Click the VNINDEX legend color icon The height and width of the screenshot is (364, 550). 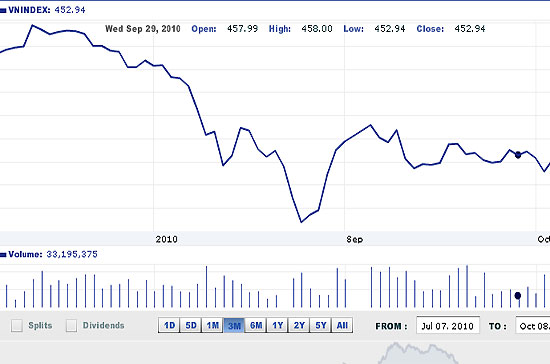click(x=3, y=11)
